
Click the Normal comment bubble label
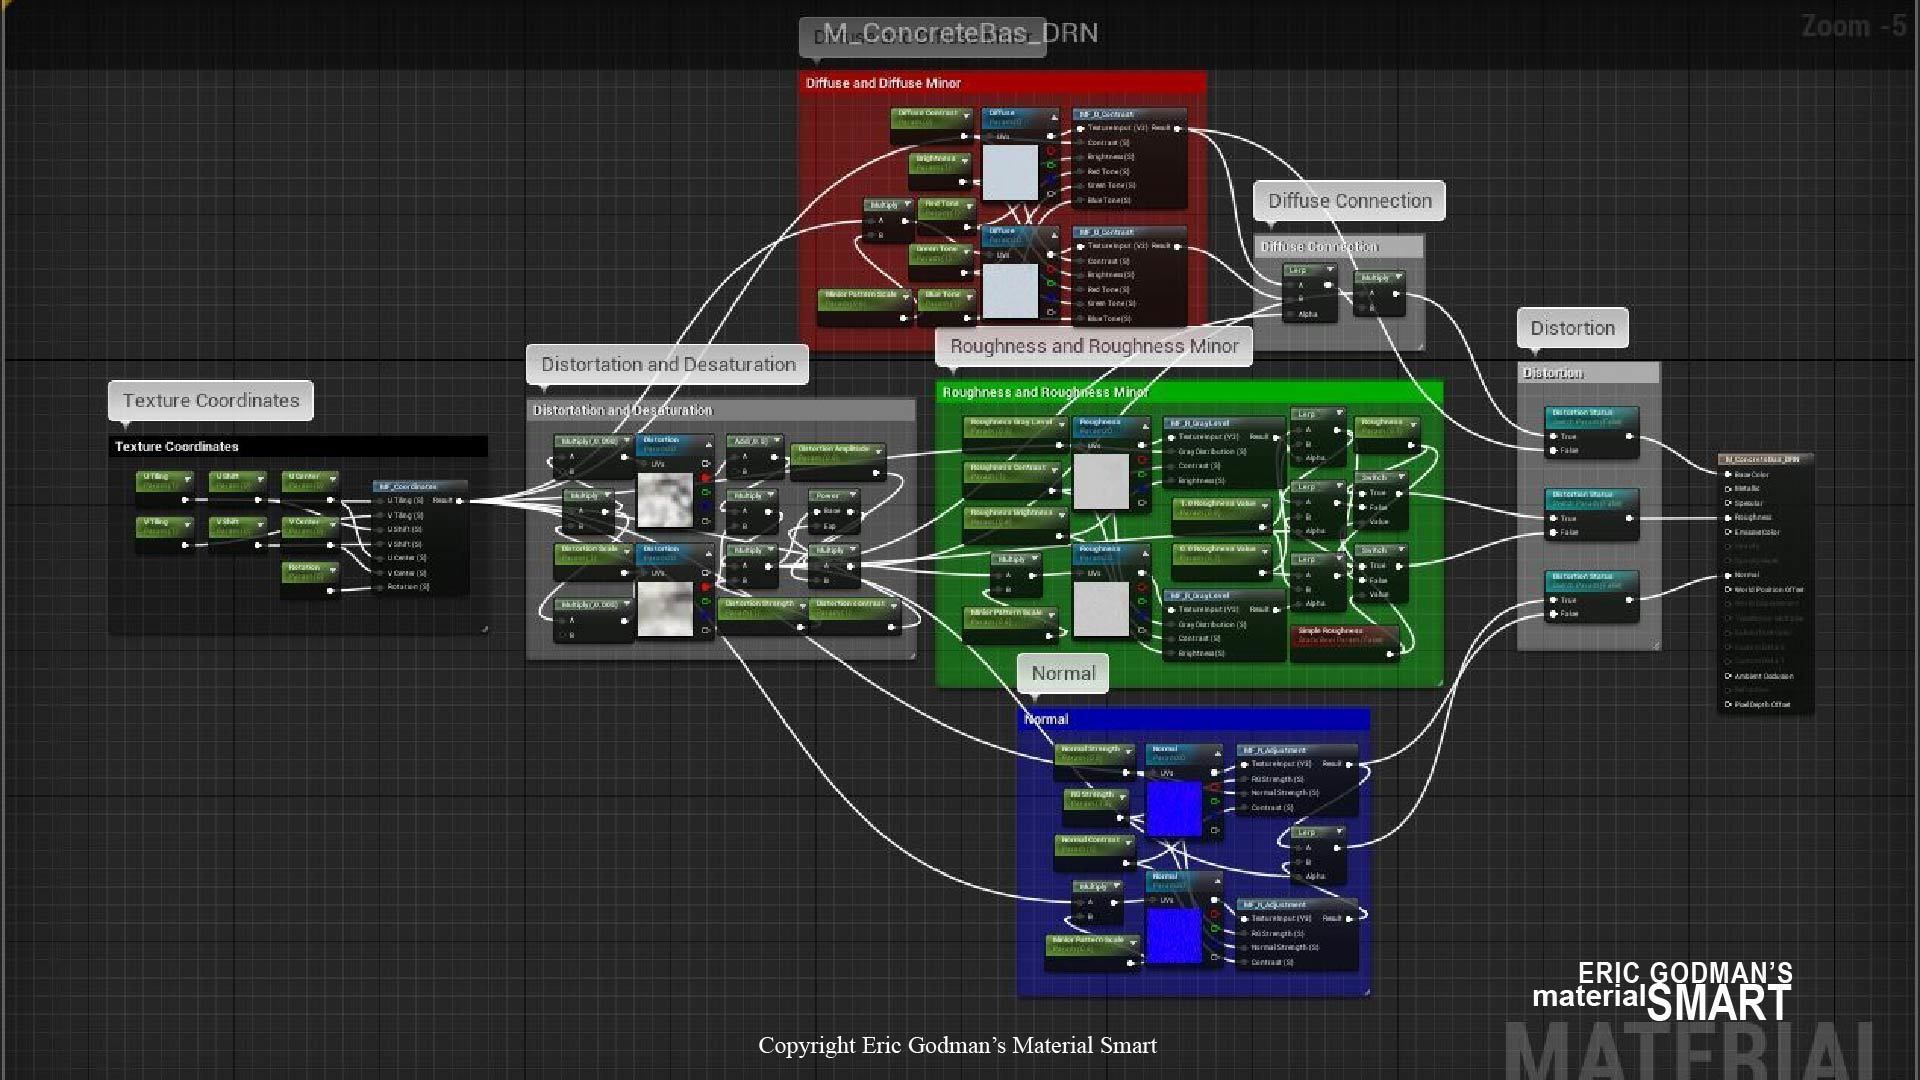[x=1063, y=674]
